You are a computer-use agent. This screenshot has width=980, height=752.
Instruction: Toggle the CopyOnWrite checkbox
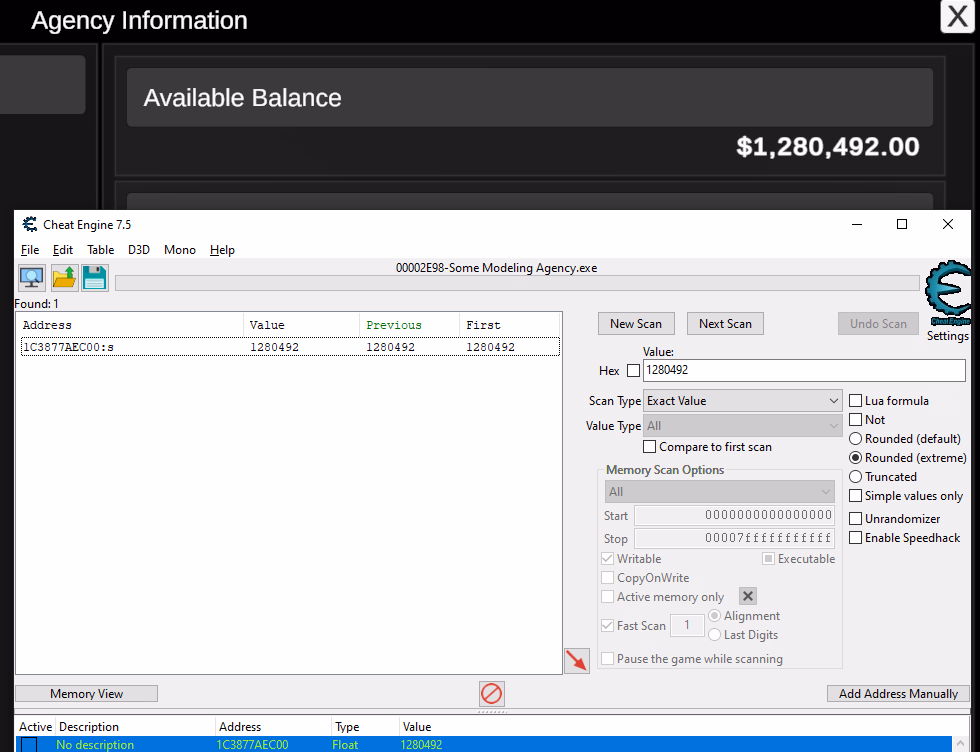click(608, 578)
